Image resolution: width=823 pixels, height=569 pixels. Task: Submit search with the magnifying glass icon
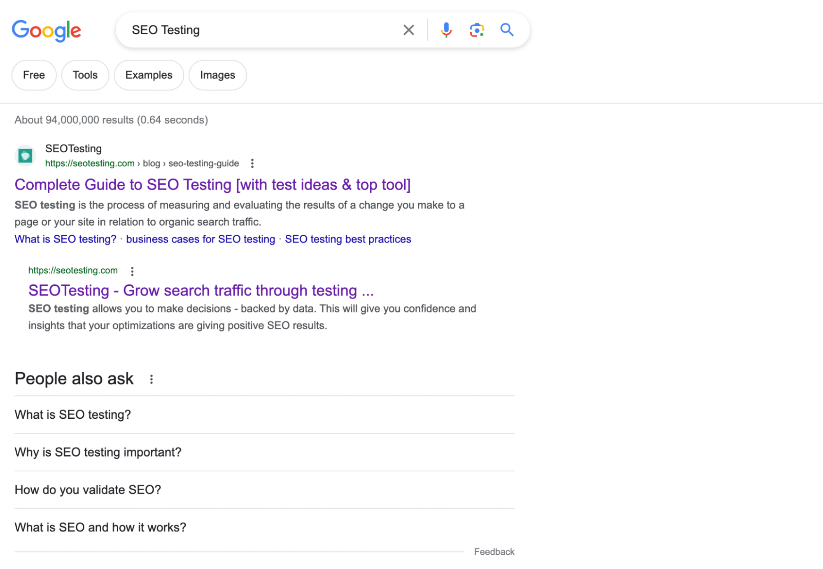click(507, 30)
